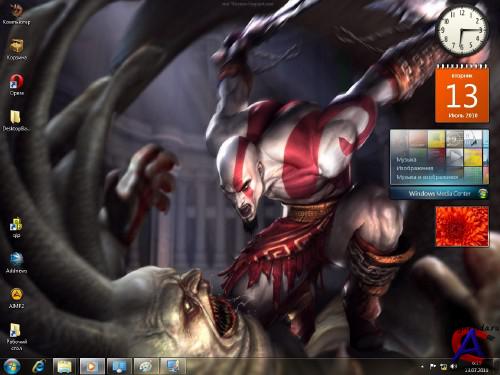Show hidden tray icons arrow
Viewport: 500px width, 375px height.
click(422, 367)
